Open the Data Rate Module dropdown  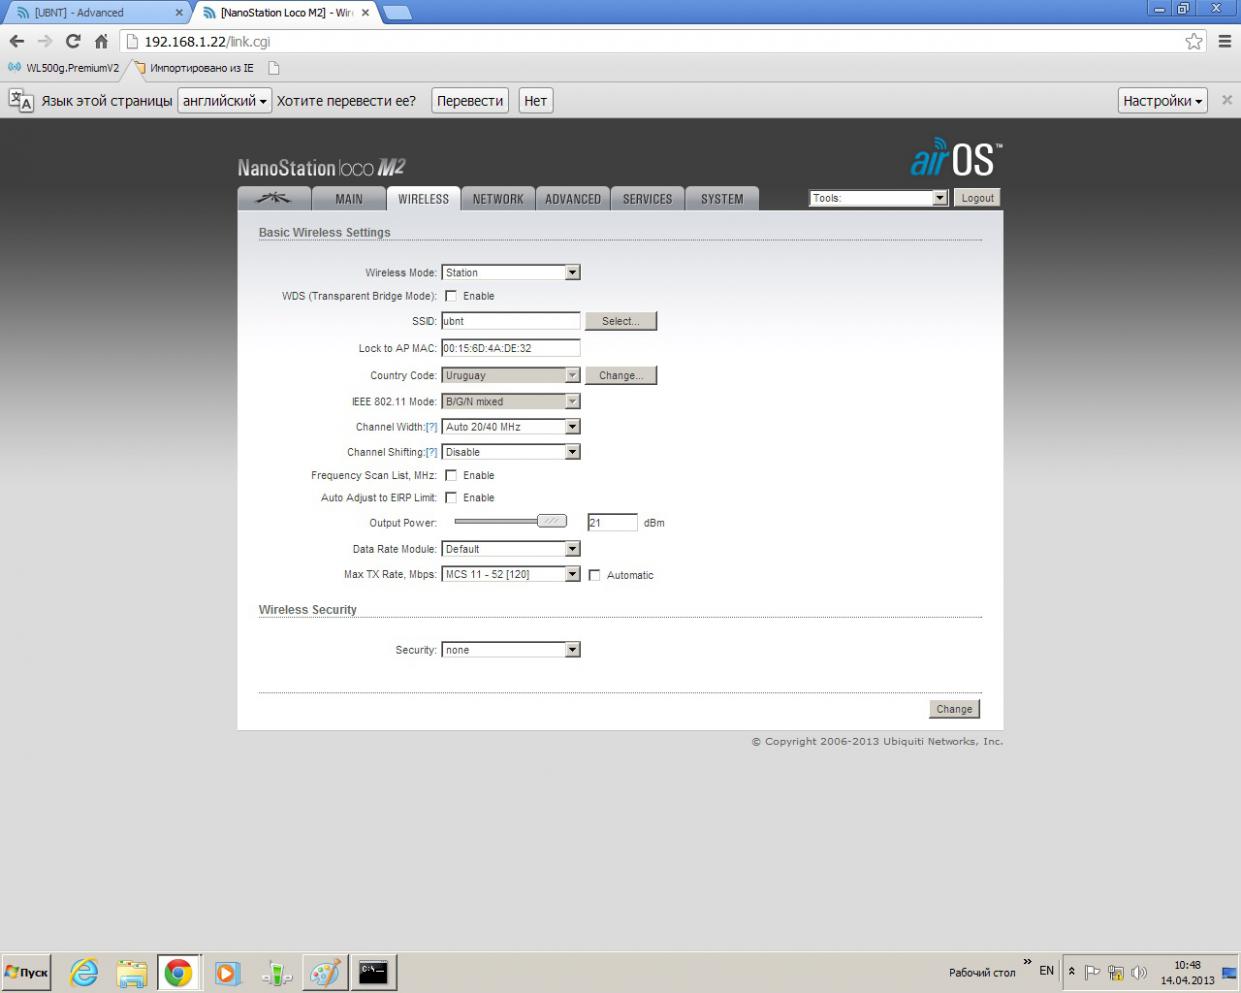(511, 549)
